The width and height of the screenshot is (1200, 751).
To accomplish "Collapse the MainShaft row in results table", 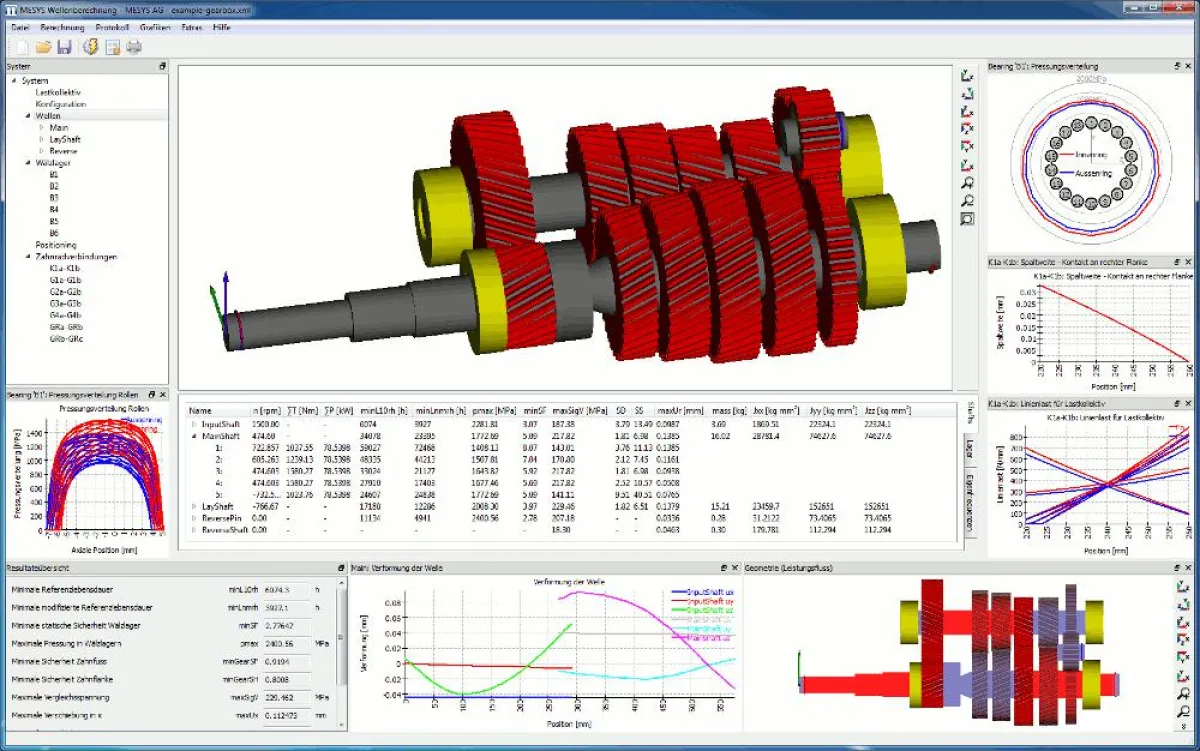I will 193,436.
